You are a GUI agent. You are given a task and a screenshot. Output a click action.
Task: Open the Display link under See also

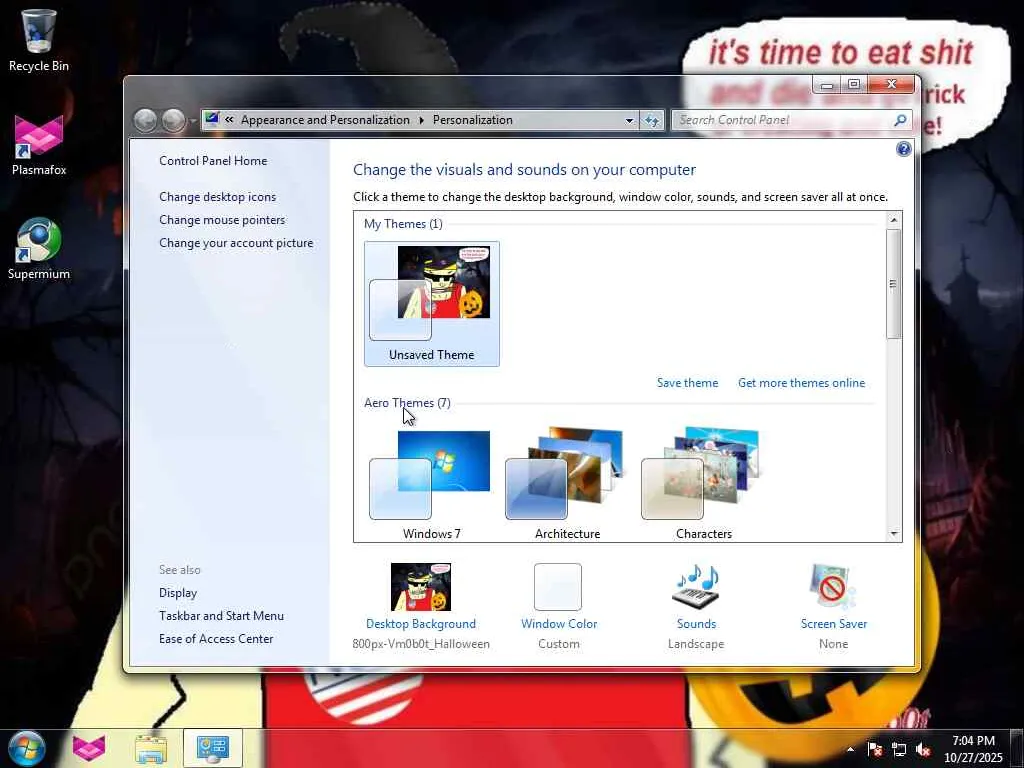pyautogui.click(x=178, y=593)
